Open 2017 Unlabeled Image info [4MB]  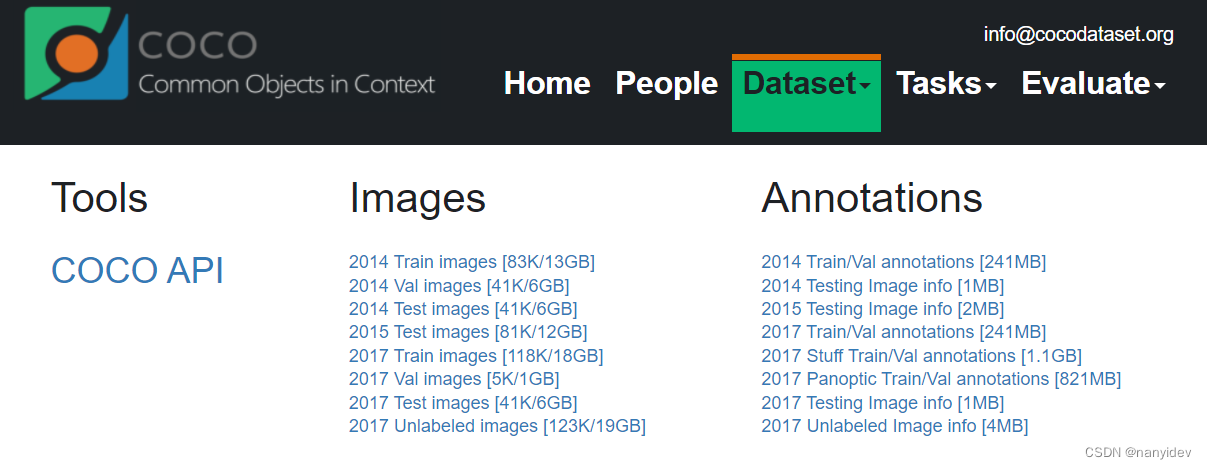click(x=894, y=426)
